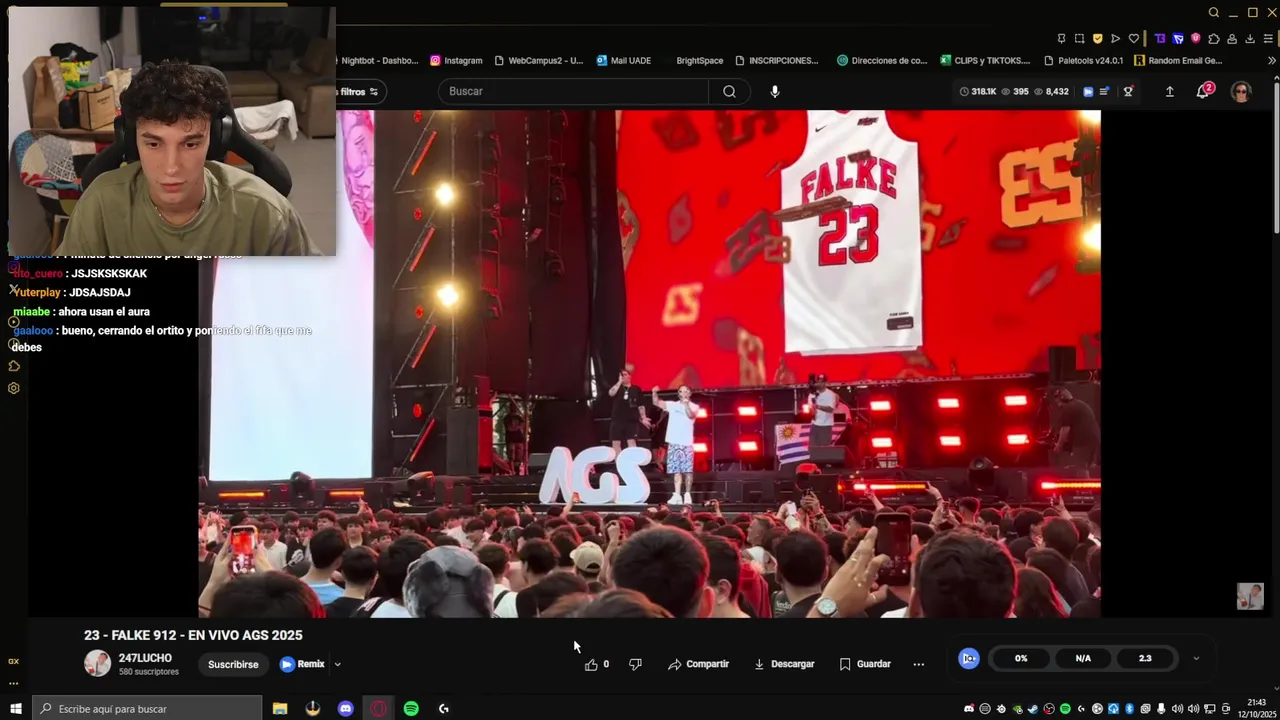Open the browser easy setup sliders icon

(x=1268, y=39)
